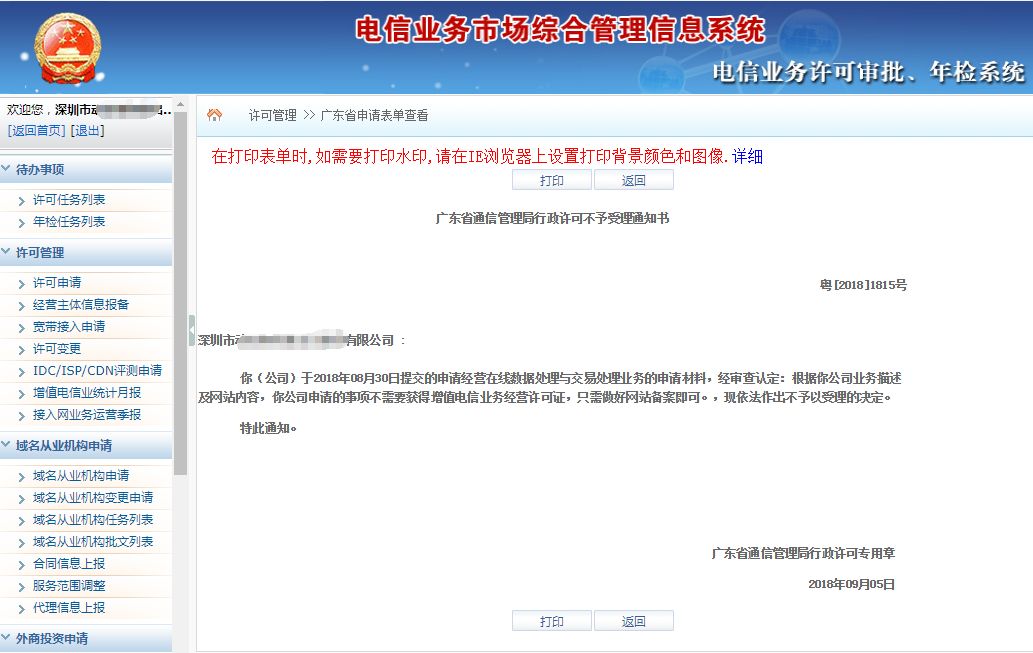Click 许可管理 in the breadcrumb
The width and height of the screenshot is (1033, 653).
(273, 115)
